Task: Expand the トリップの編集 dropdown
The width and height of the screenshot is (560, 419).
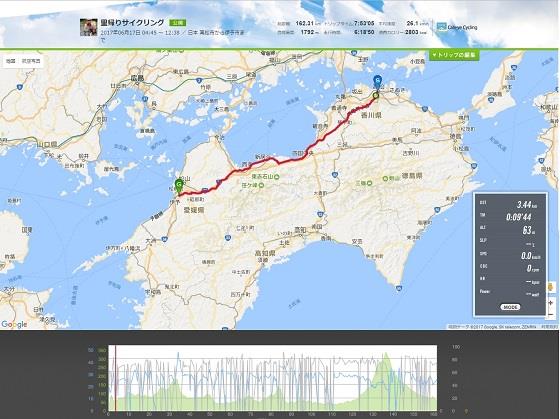Action: pyautogui.click(x=454, y=55)
